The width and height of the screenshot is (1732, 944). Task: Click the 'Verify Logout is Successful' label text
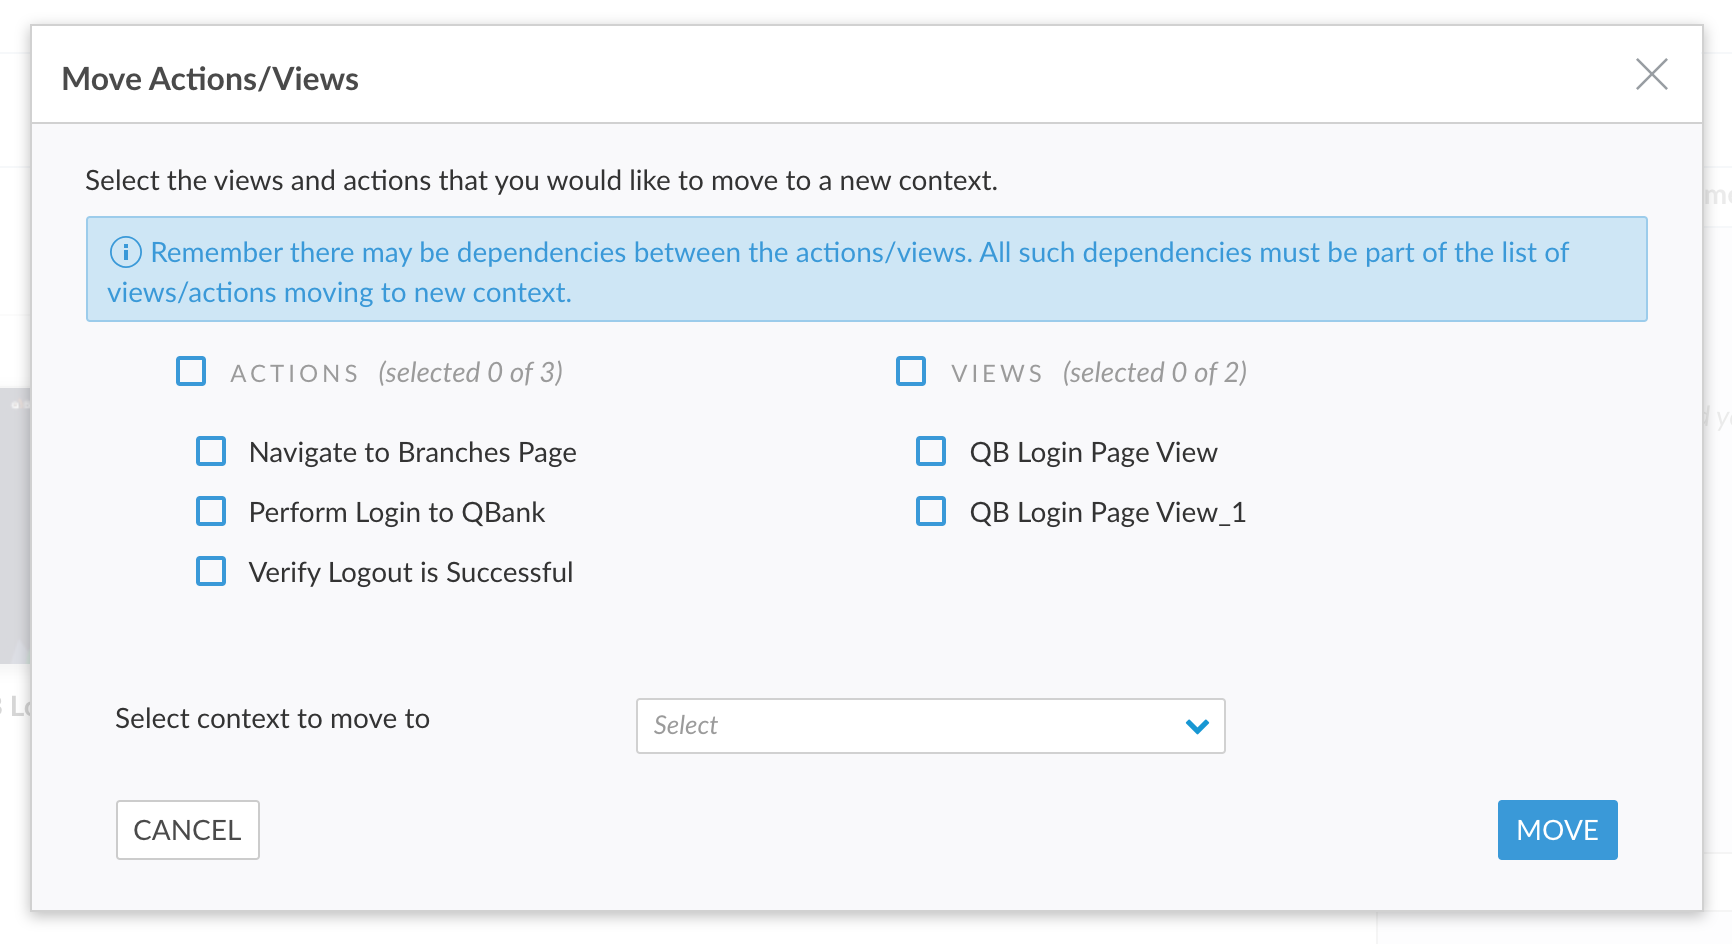[x=410, y=573]
